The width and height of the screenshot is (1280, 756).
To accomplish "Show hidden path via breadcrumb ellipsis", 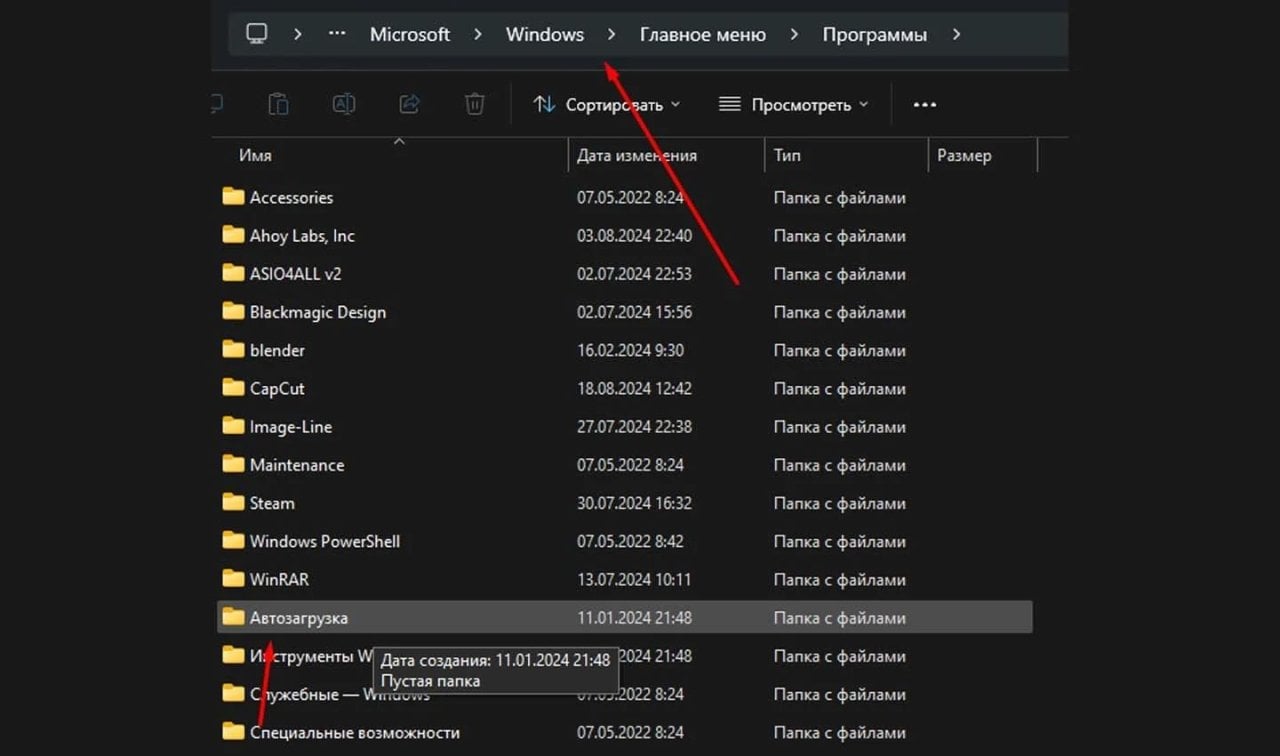I will click(337, 34).
